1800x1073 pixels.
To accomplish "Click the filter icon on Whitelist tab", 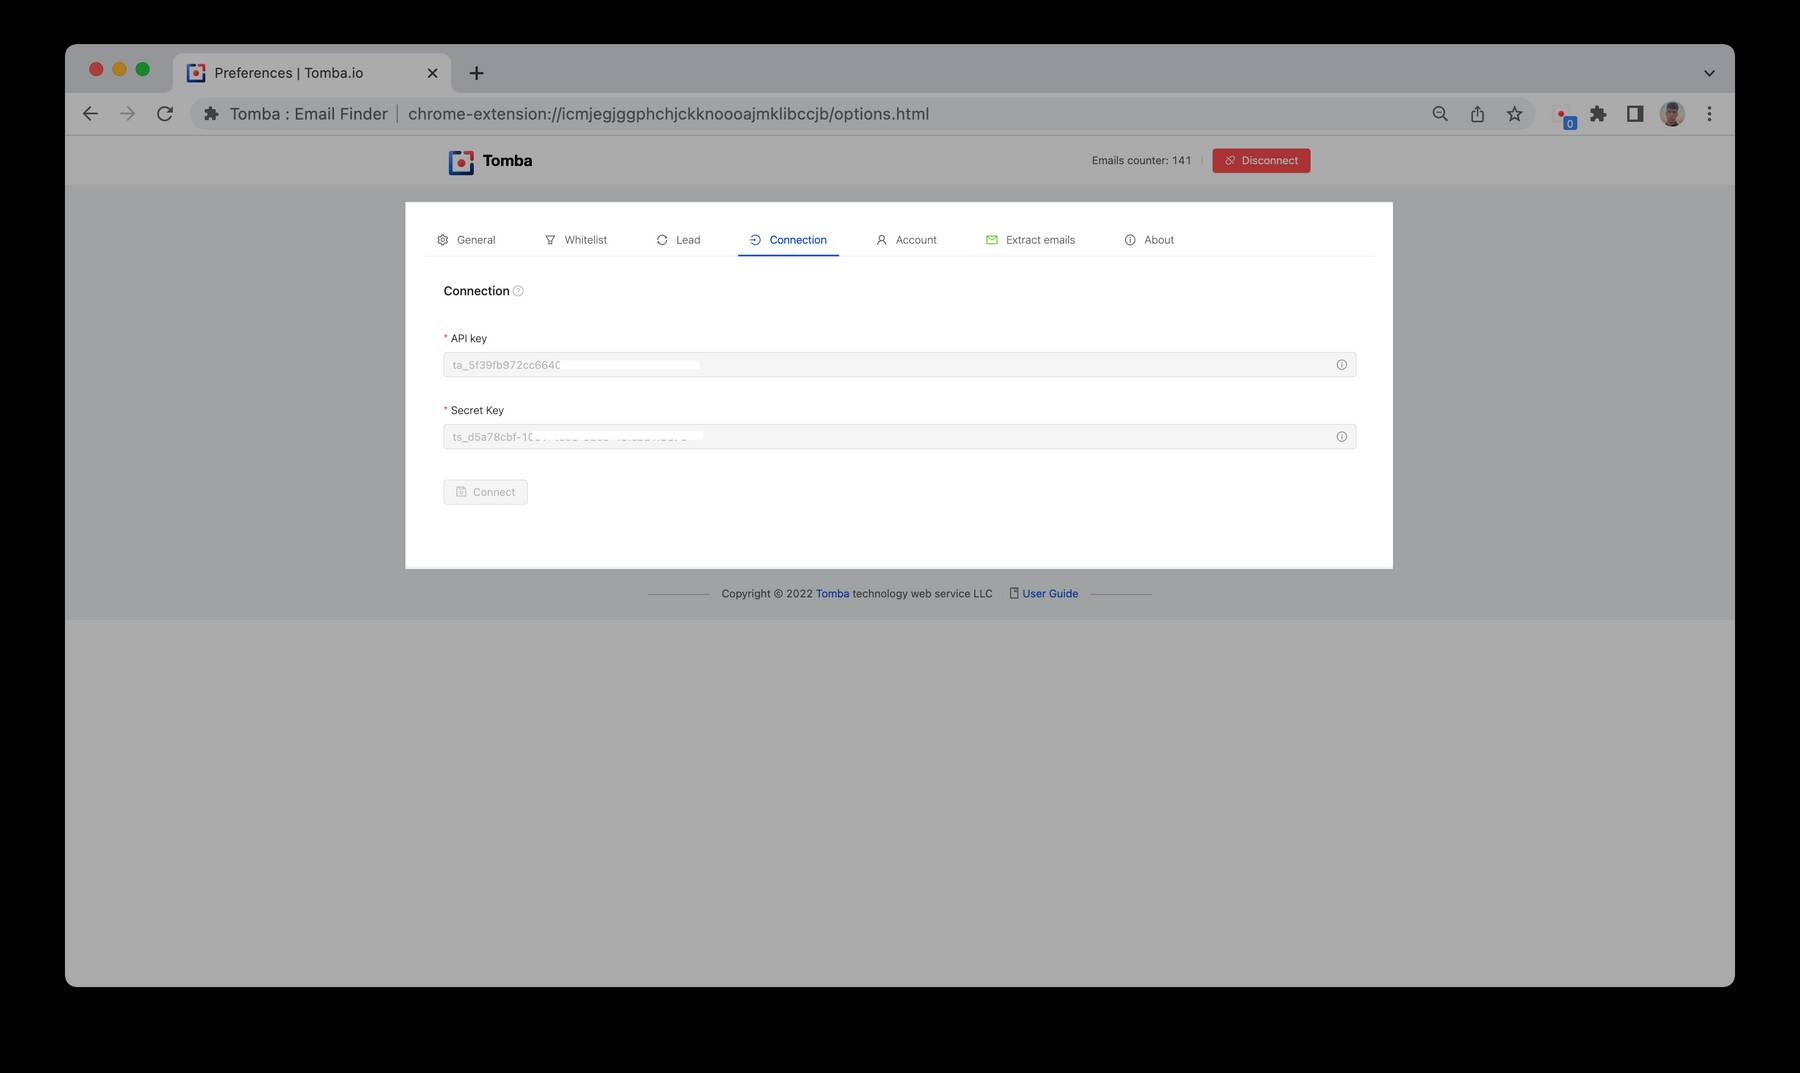I will pyautogui.click(x=550, y=240).
